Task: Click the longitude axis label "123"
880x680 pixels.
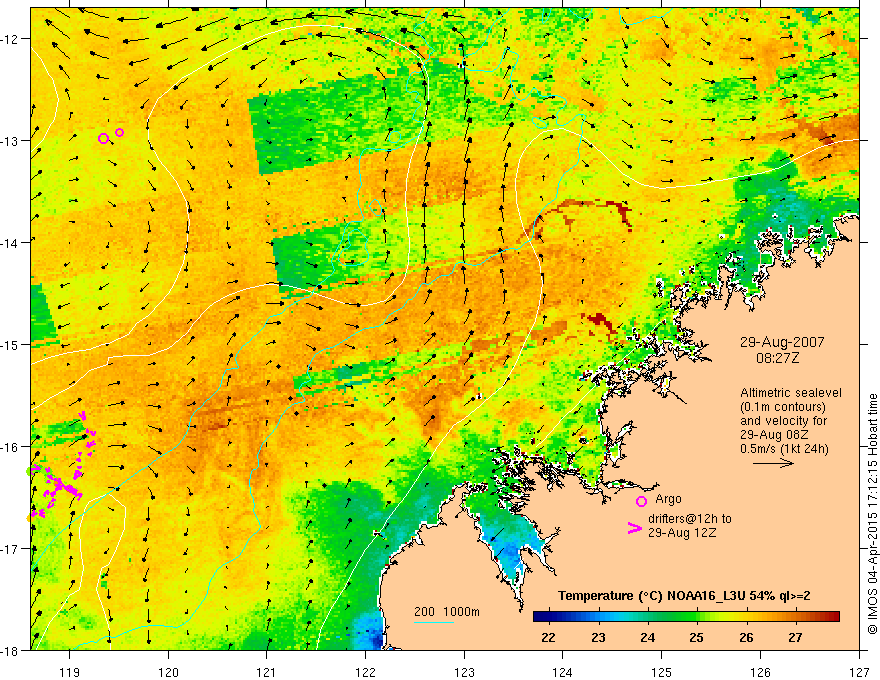Action: 464,672
